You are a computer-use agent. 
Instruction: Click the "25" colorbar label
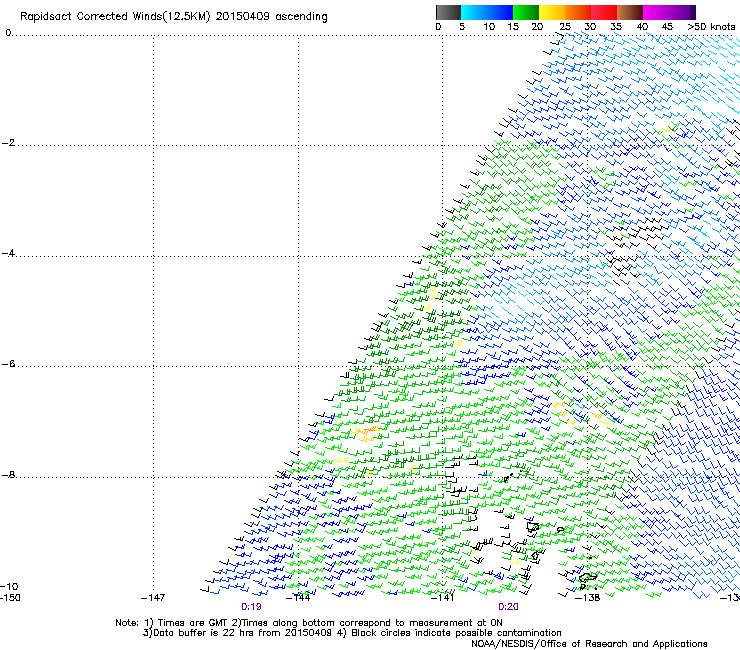(565, 27)
